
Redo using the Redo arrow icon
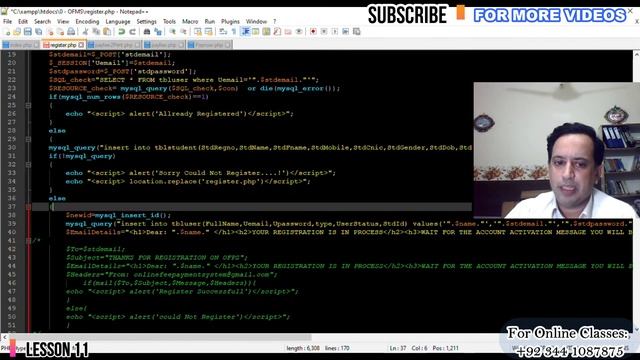133,31
